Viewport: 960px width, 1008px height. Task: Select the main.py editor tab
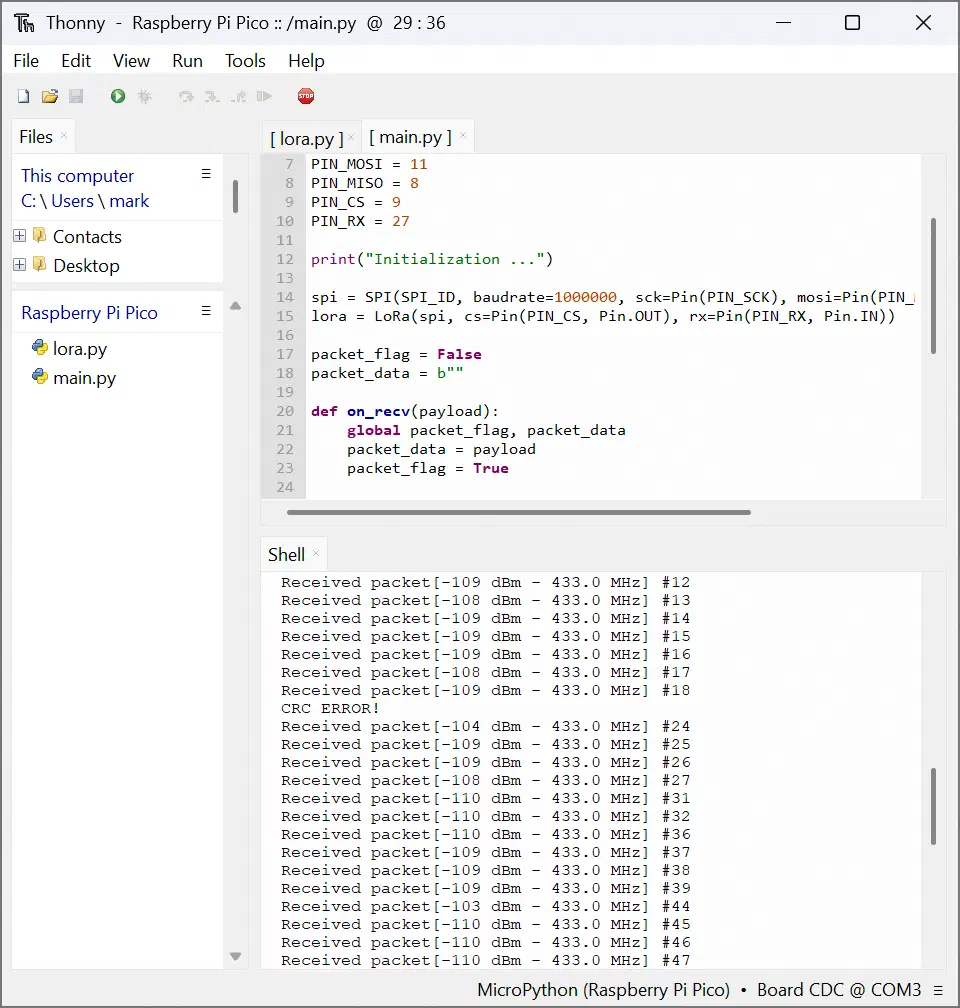pyautogui.click(x=410, y=137)
